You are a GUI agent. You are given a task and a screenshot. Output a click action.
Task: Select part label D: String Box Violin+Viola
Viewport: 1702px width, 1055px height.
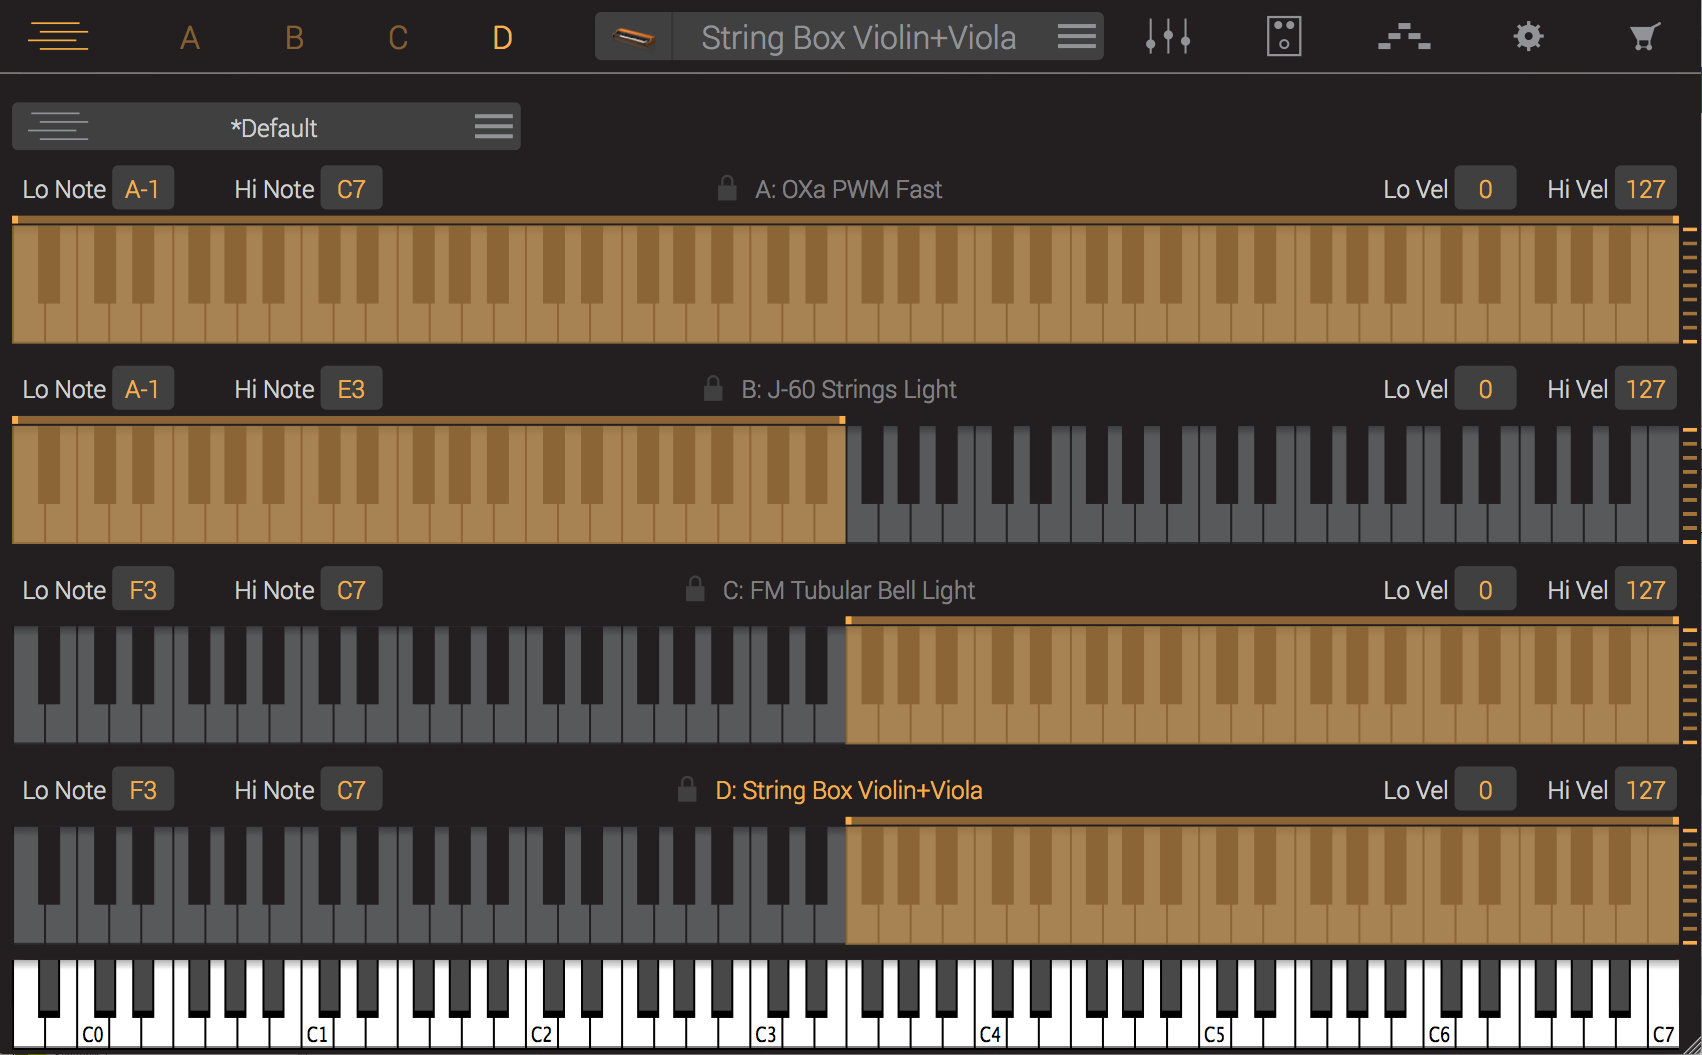click(849, 790)
